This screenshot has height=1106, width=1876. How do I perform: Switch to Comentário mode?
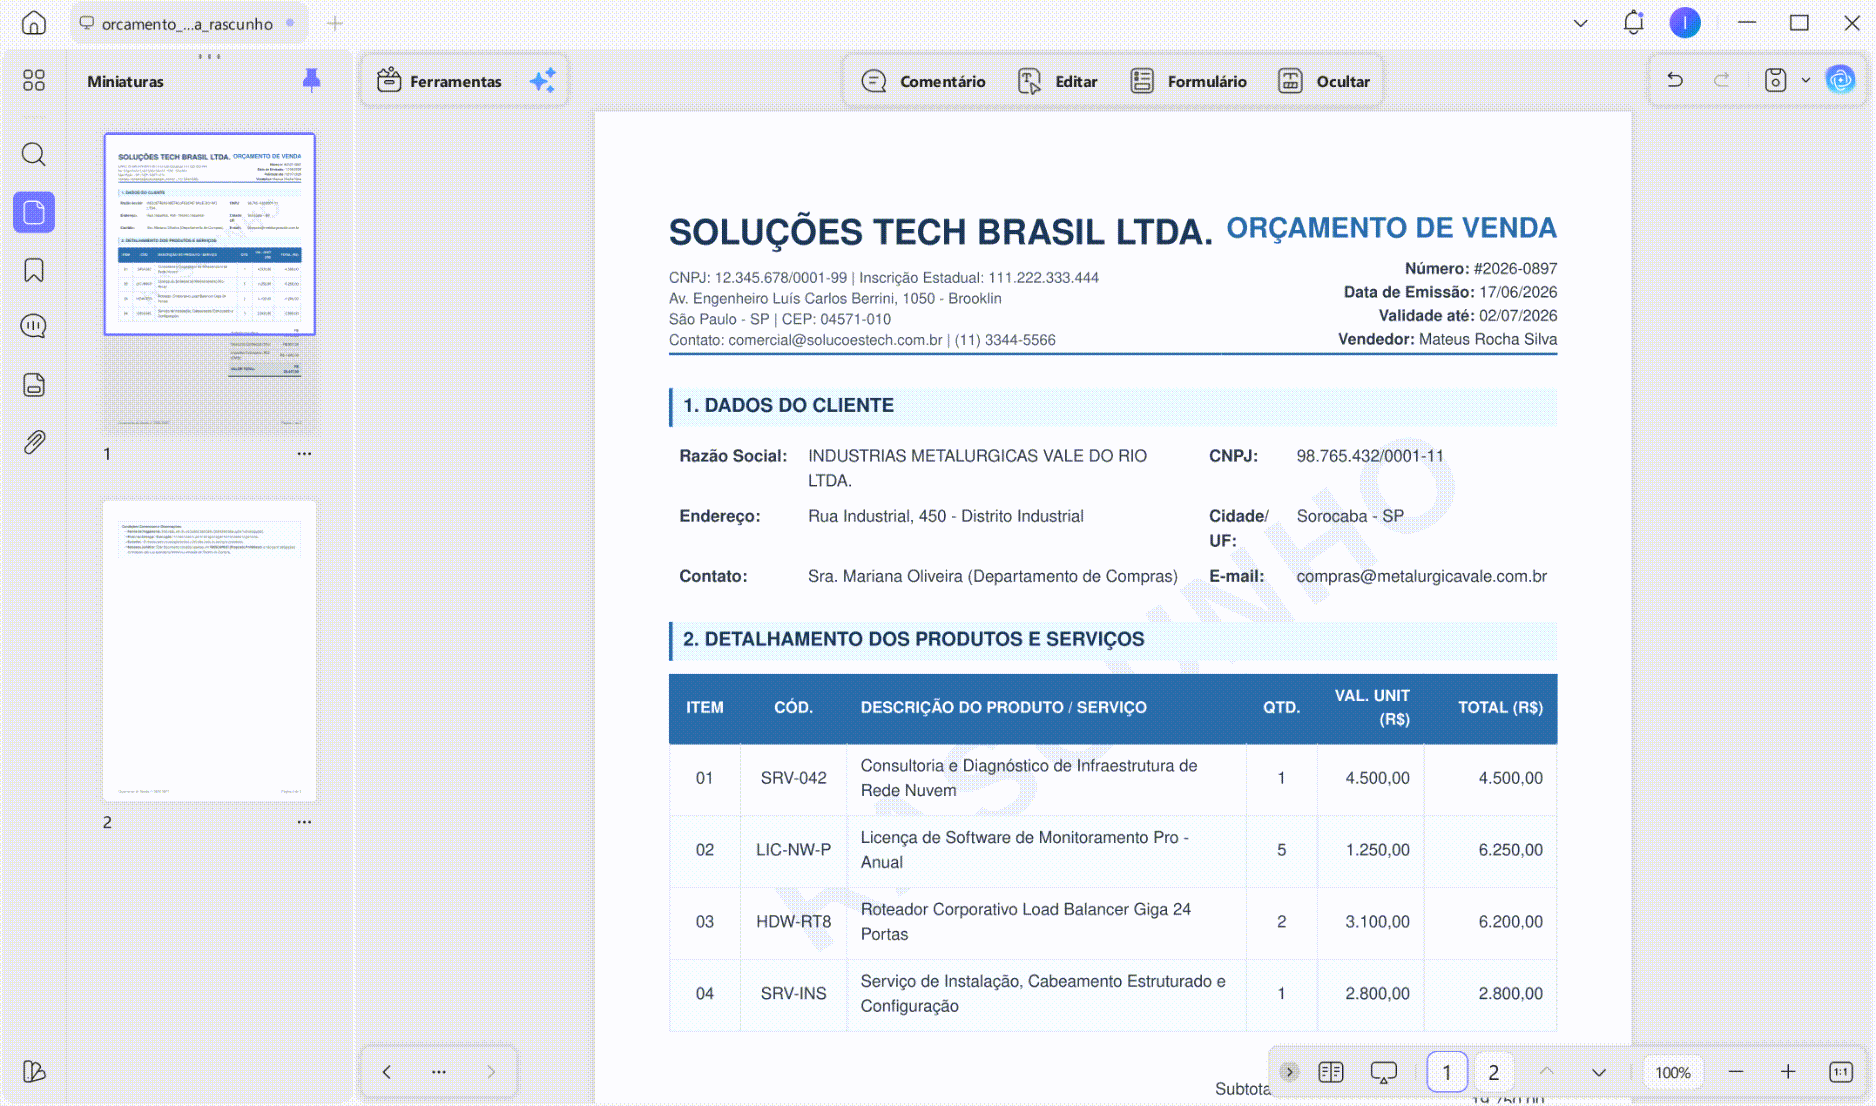(924, 81)
